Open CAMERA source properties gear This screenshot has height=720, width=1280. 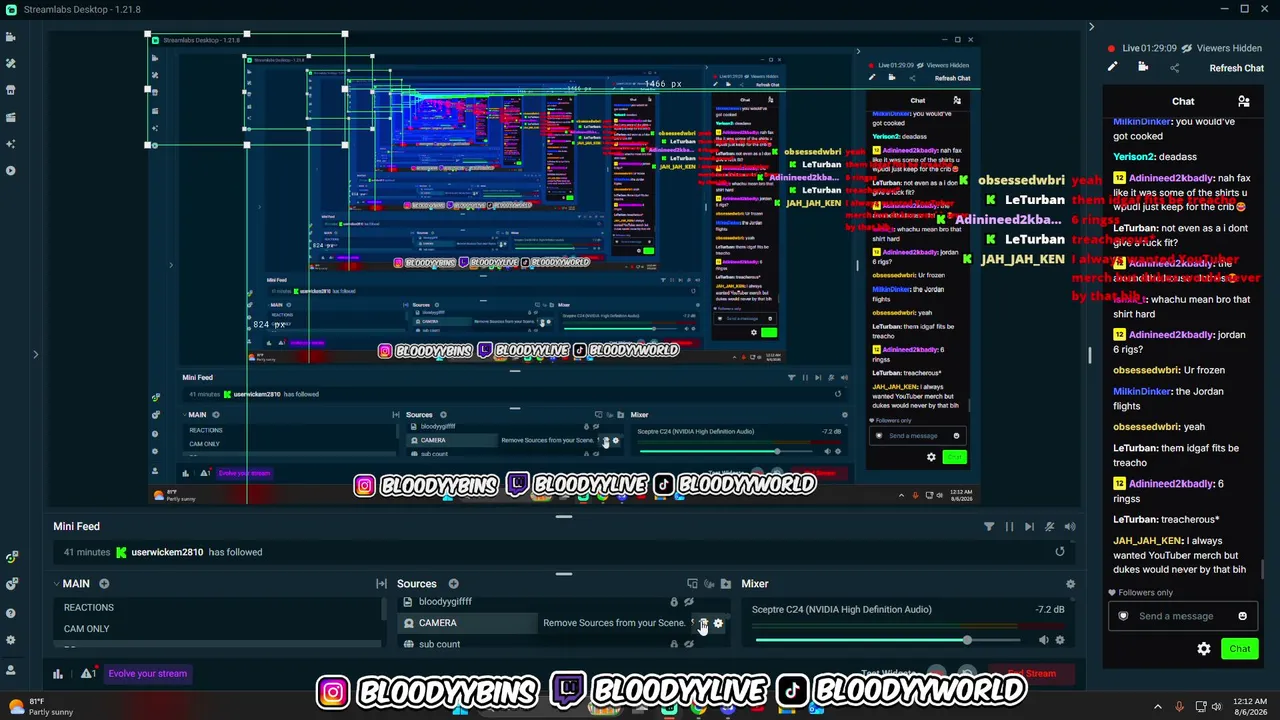click(718, 623)
